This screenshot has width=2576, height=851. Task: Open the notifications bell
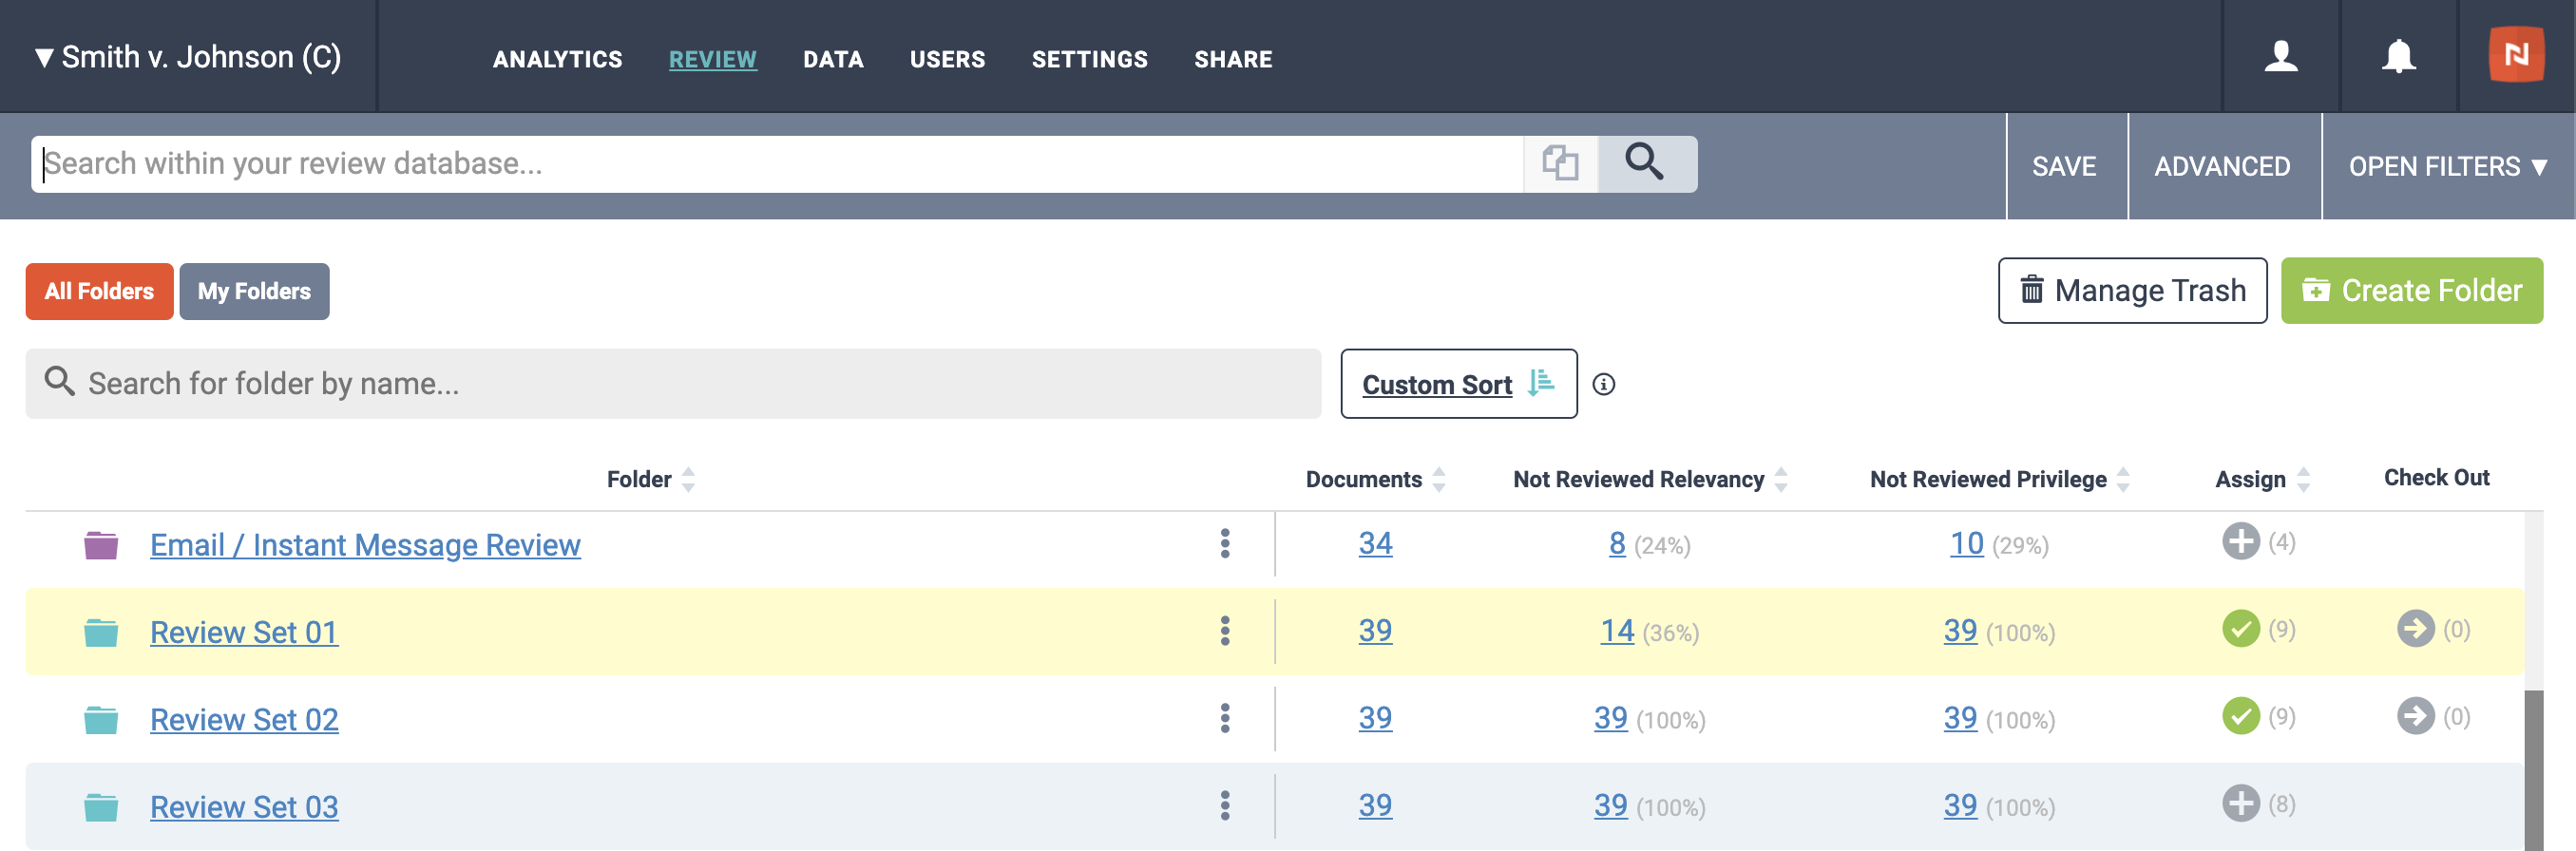point(2398,56)
